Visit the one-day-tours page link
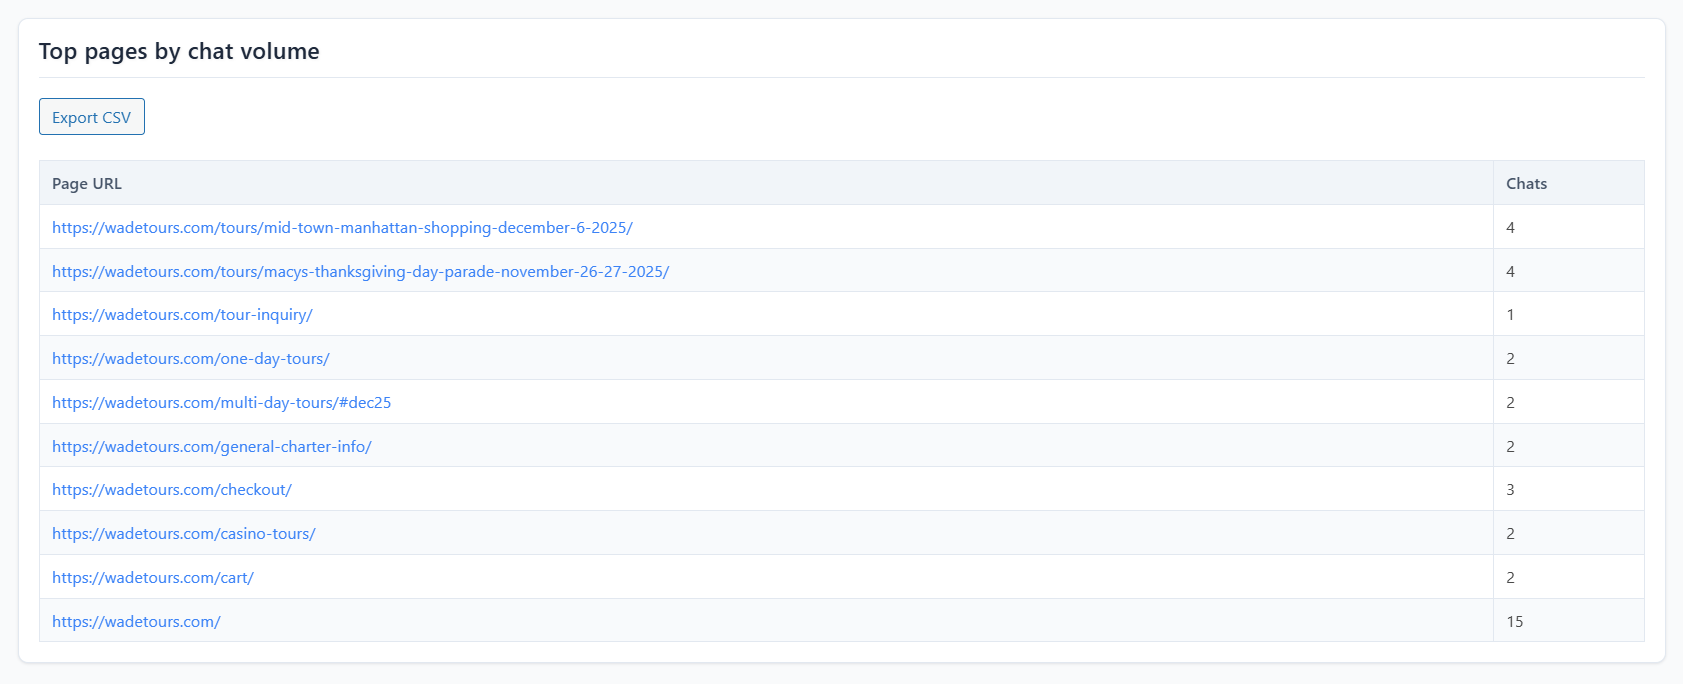Viewport: 1683px width, 684px height. tap(190, 359)
